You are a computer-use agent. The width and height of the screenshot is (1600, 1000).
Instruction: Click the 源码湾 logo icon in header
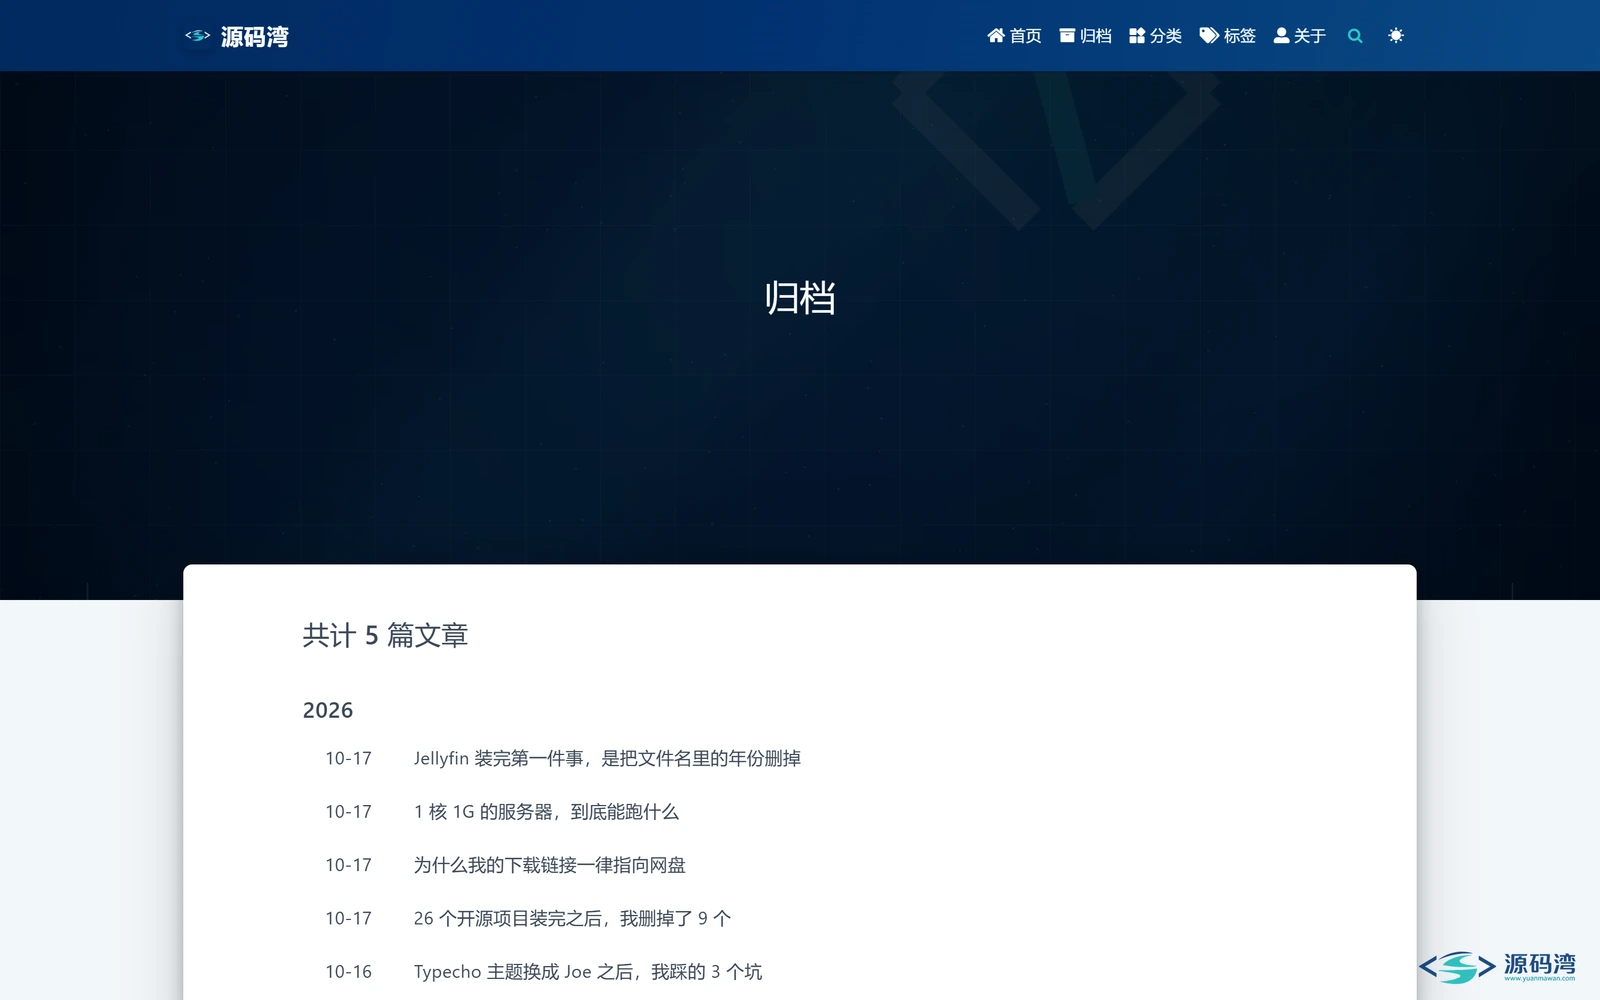(197, 36)
